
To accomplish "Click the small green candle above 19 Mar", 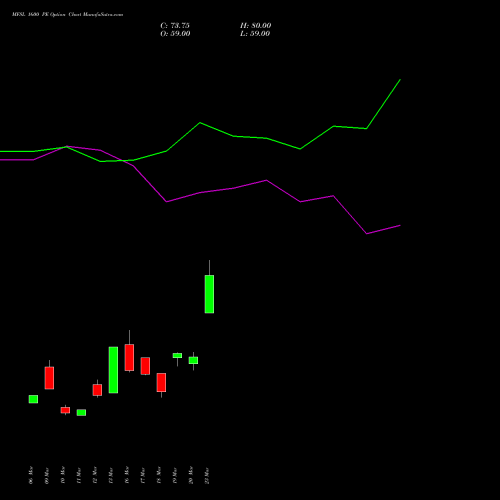I will pos(177,356).
